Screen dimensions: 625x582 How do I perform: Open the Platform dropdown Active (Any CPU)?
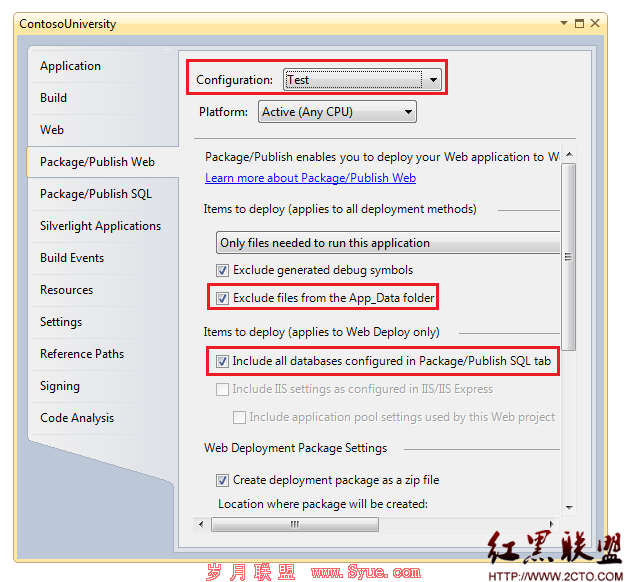(x=337, y=112)
